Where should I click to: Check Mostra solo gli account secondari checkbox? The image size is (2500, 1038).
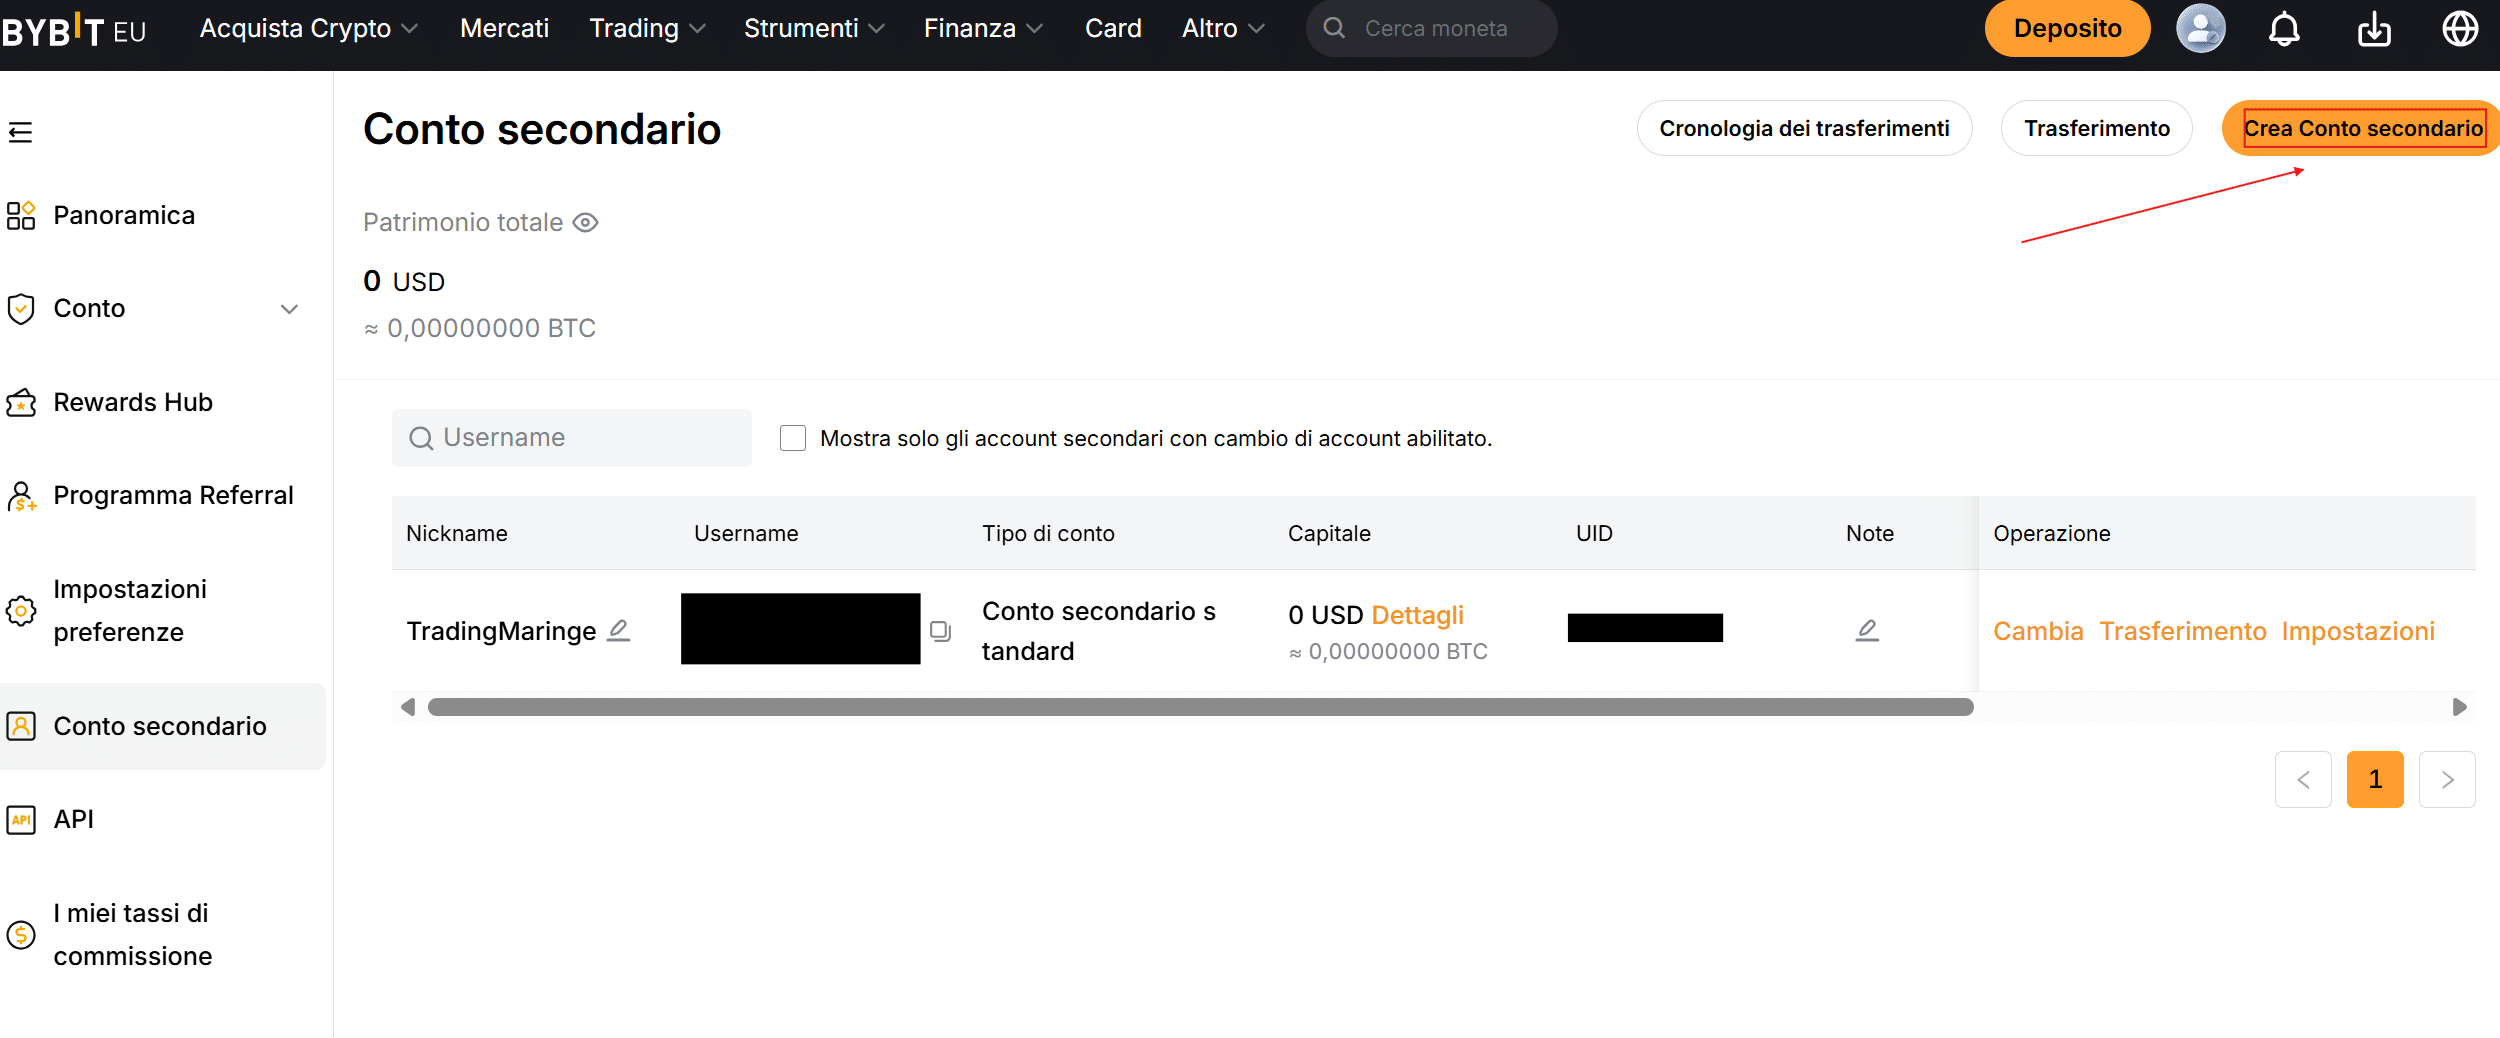pos(793,438)
